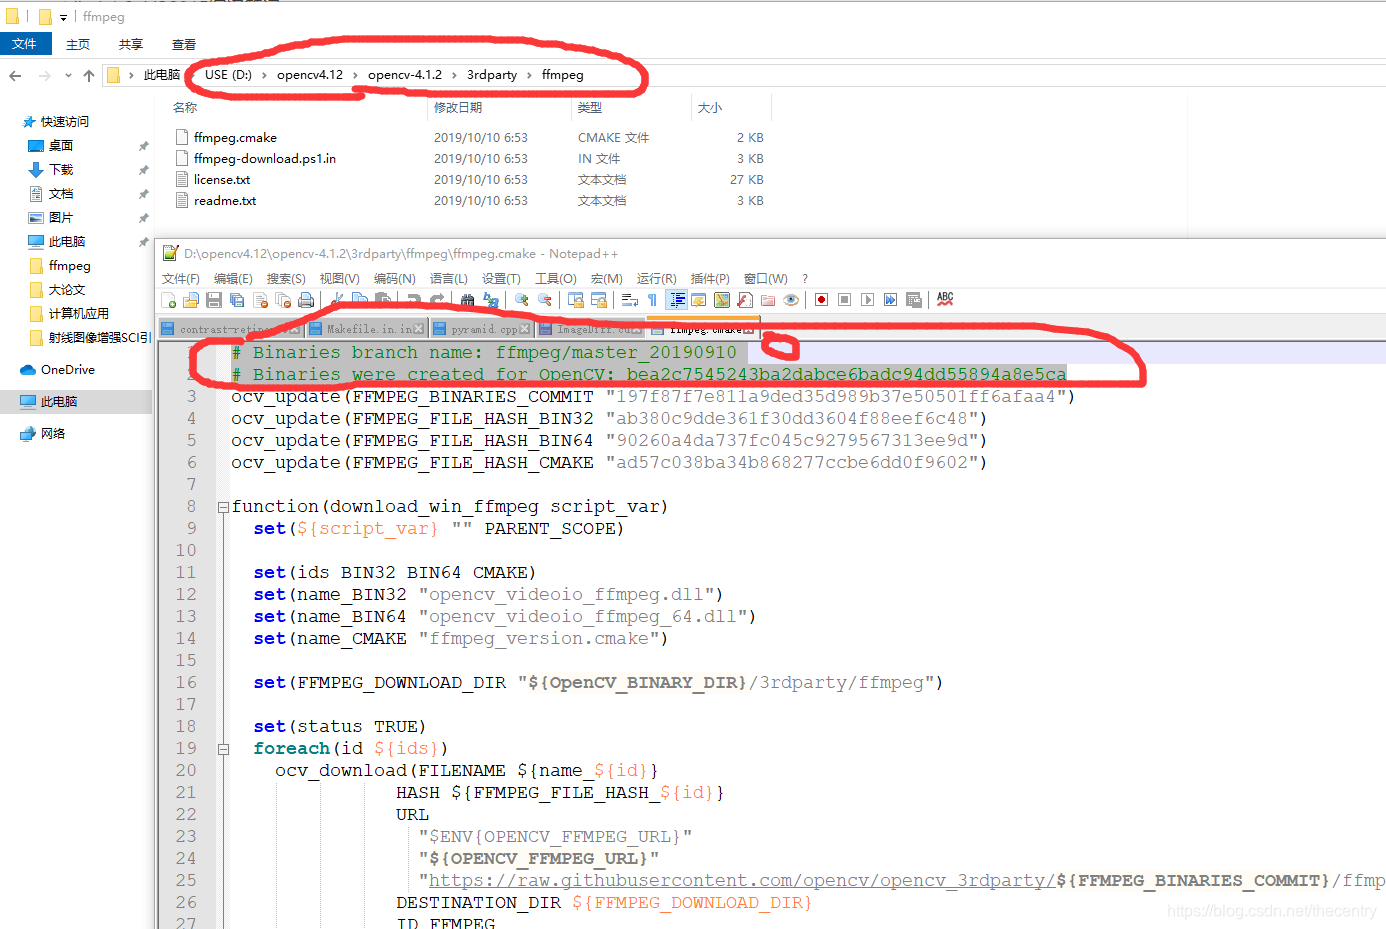Open 网络 in the navigation pane

coord(53,434)
